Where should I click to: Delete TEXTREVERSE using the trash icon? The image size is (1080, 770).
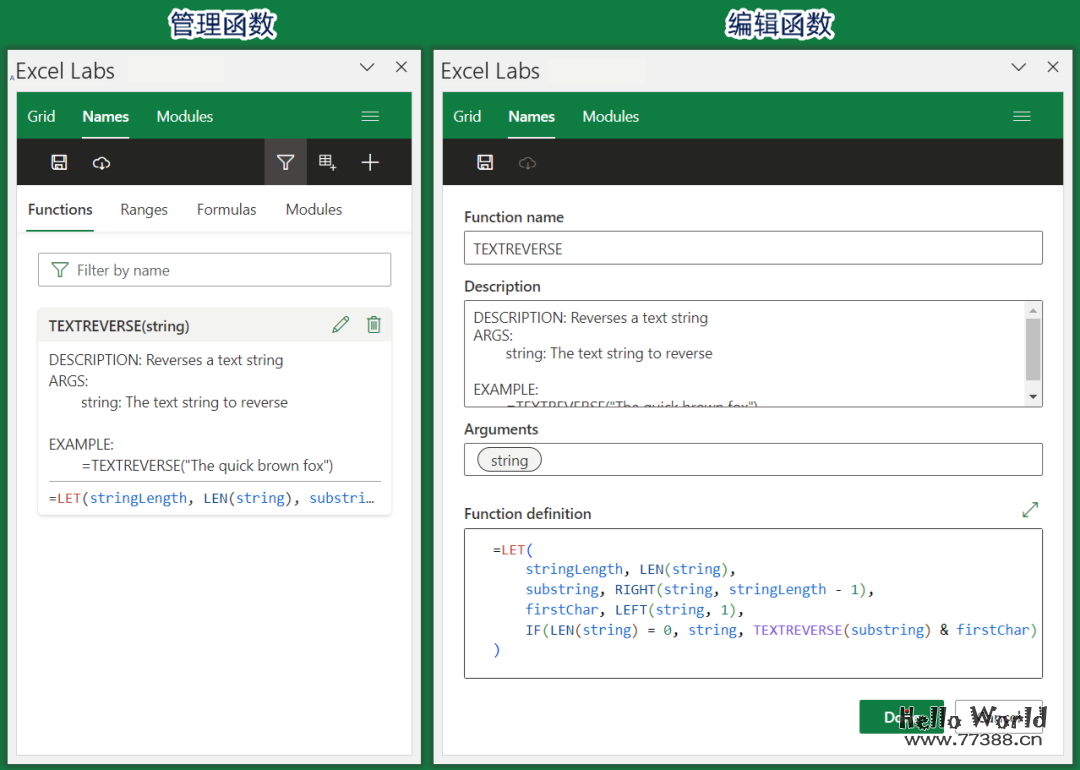tap(374, 324)
